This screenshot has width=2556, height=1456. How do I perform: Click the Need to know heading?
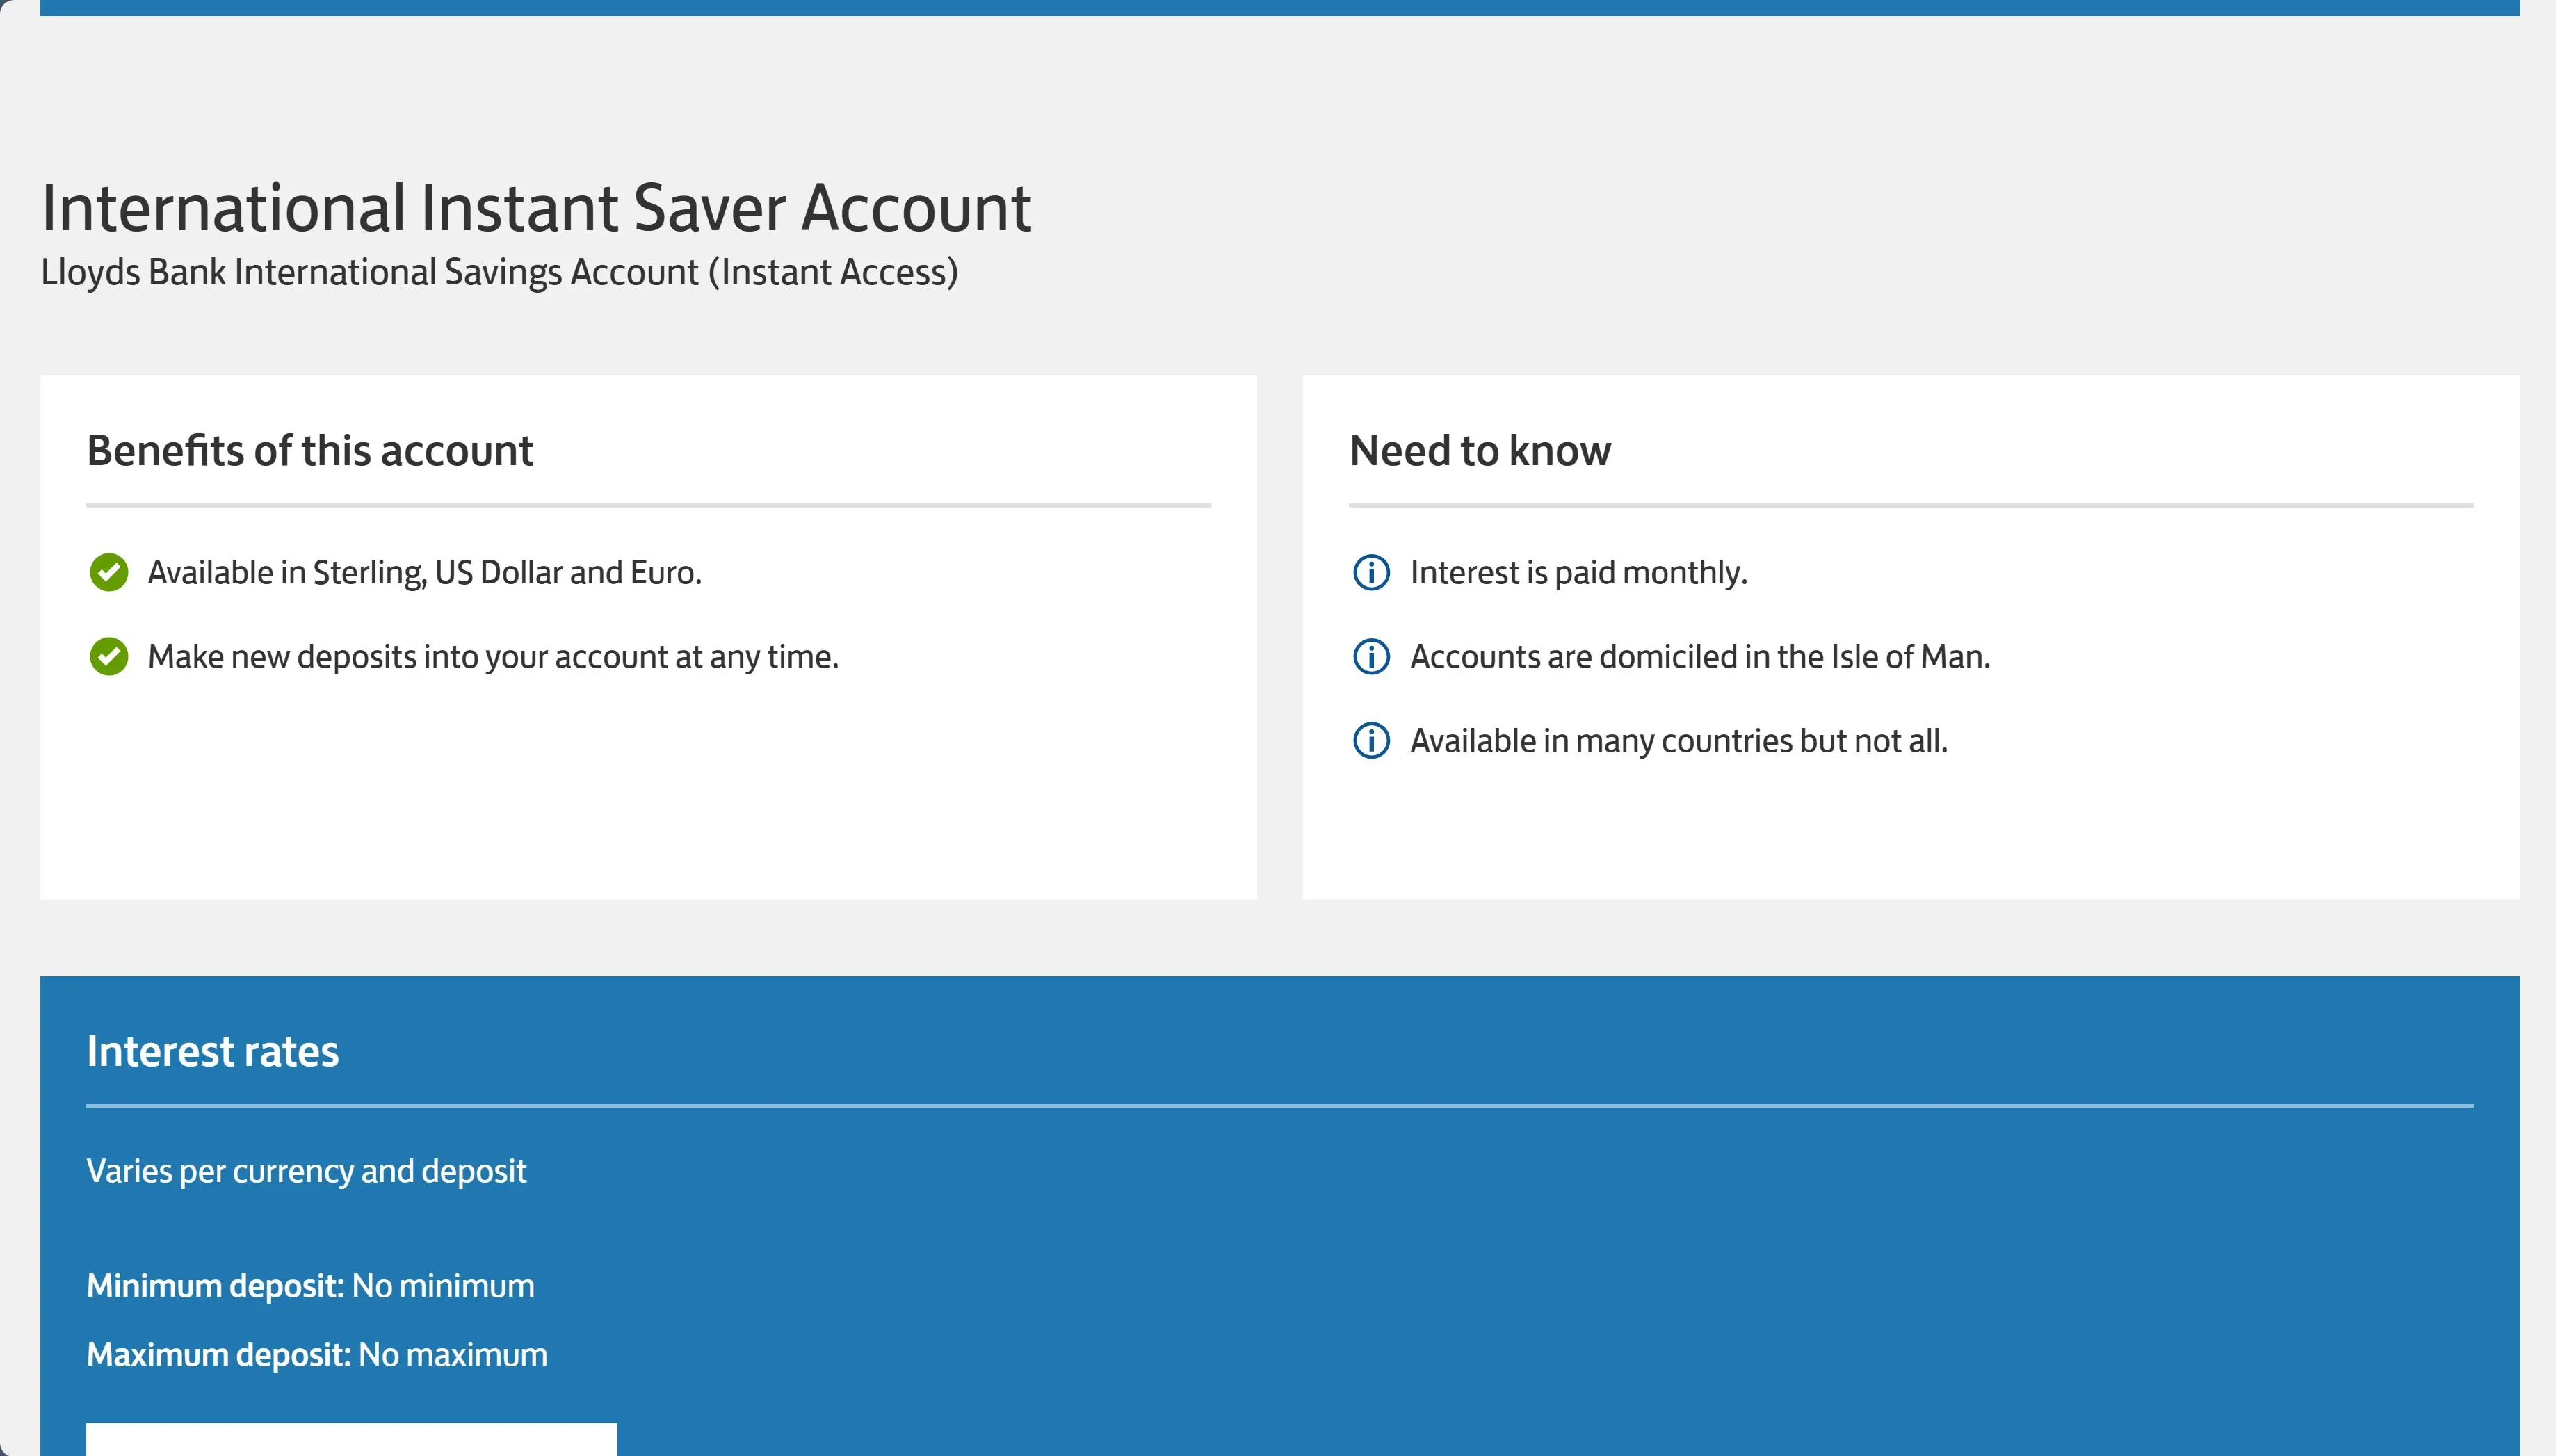pyautogui.click(x=1480, y=451)
